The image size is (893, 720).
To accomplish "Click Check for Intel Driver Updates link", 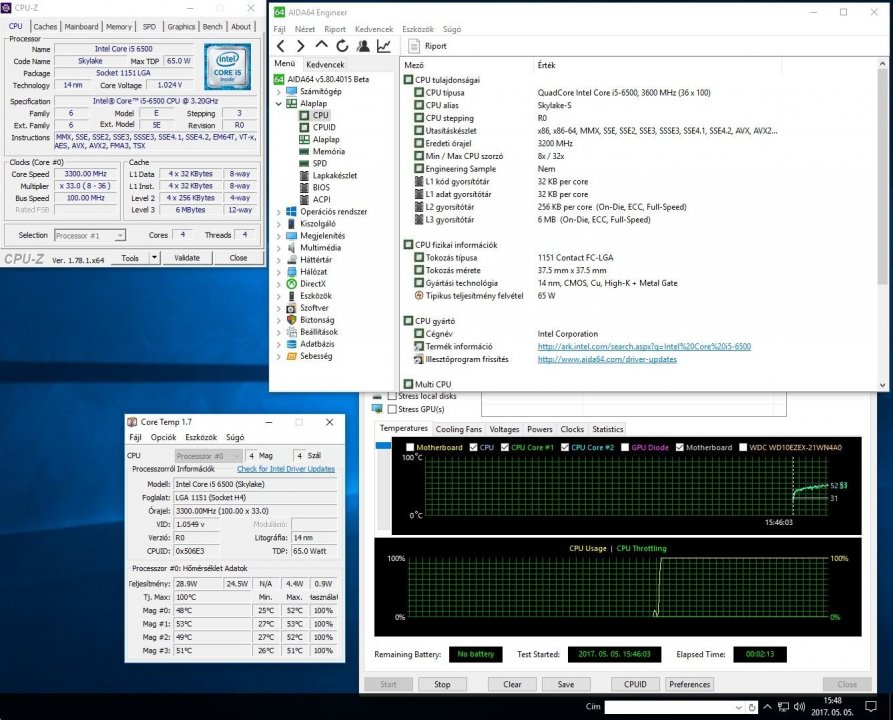I will [x=286, y=469].
